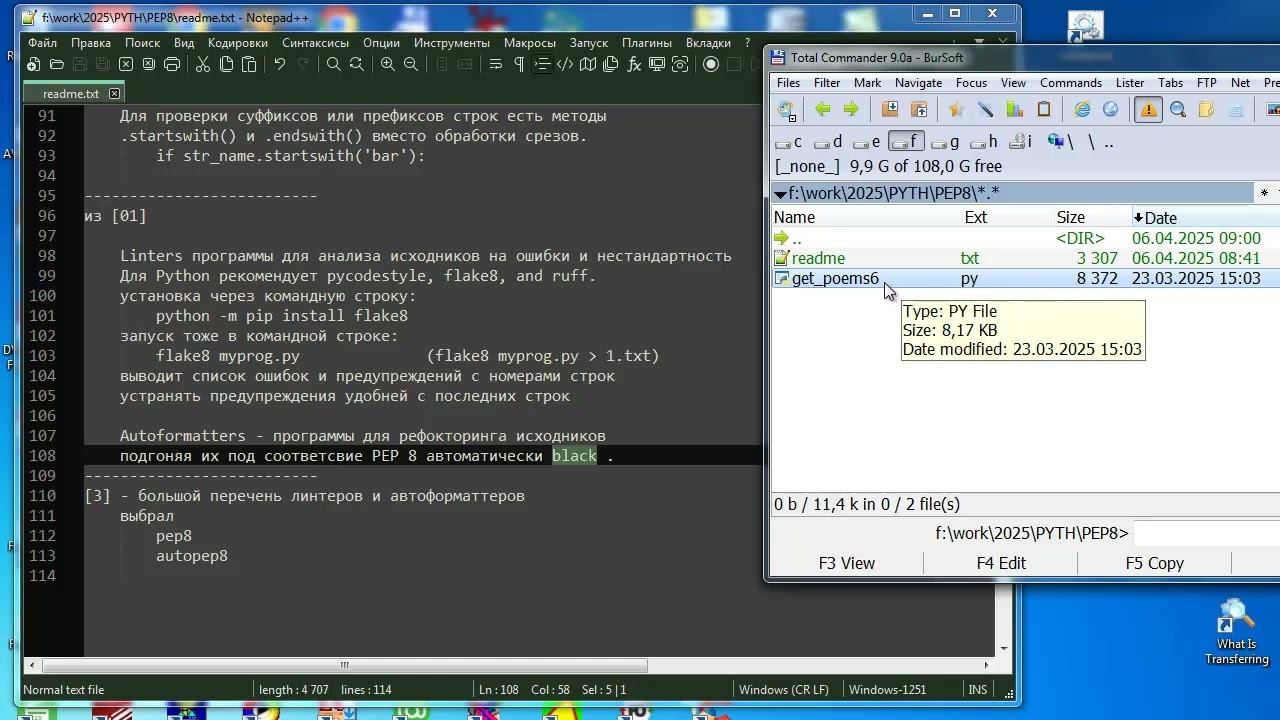The height and width of the screenshot is (720, 1280).
Task: Open the asterisk favorites button beside path bar
Action: (1264, 194)
